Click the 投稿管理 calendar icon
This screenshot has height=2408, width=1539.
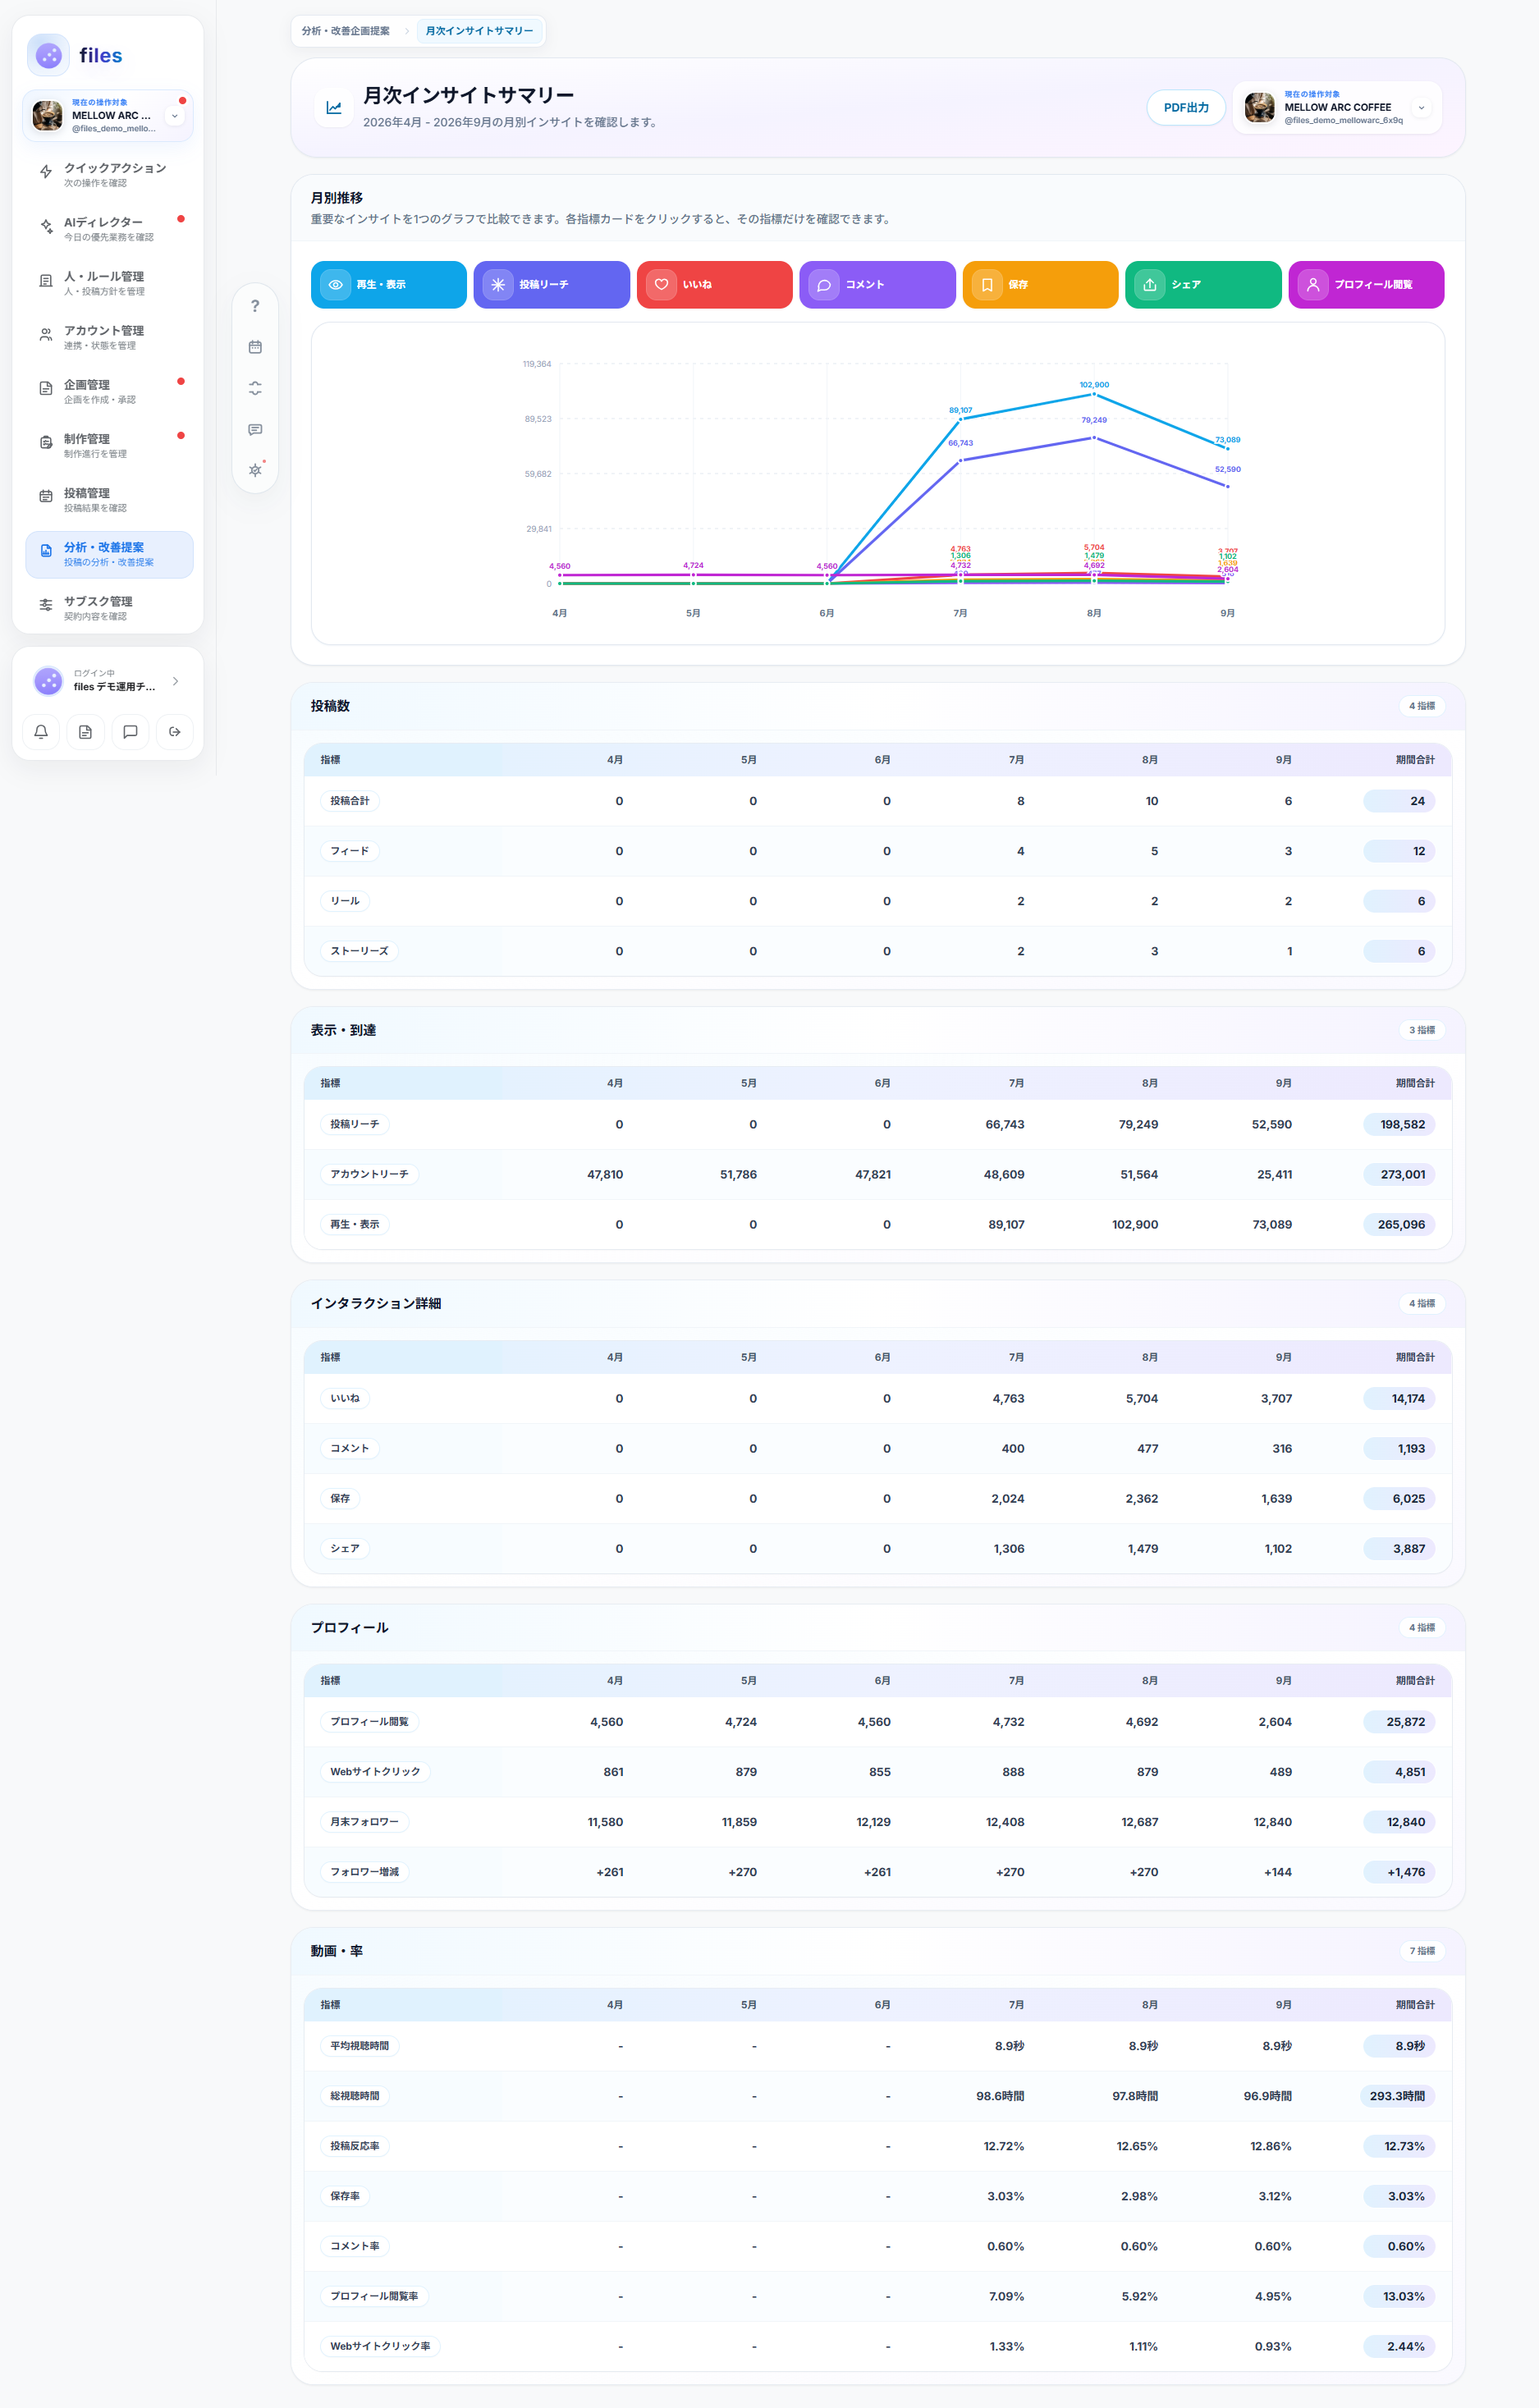(x=46, y=497)
